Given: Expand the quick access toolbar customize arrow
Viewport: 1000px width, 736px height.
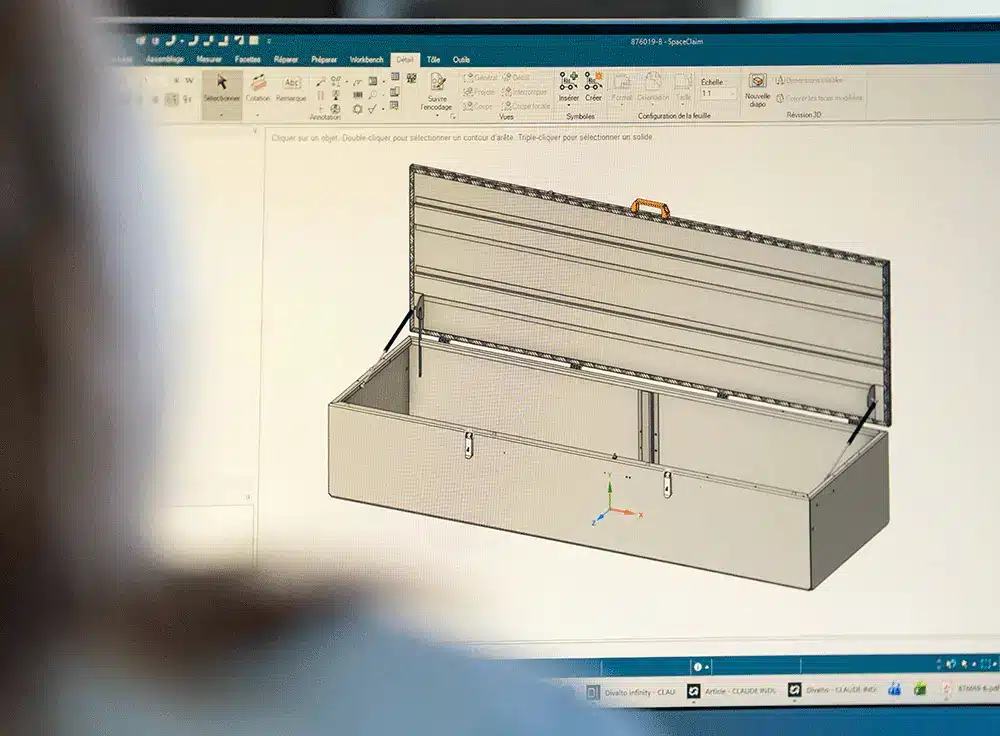Looking at the screenshot, I should click(269, 41).
